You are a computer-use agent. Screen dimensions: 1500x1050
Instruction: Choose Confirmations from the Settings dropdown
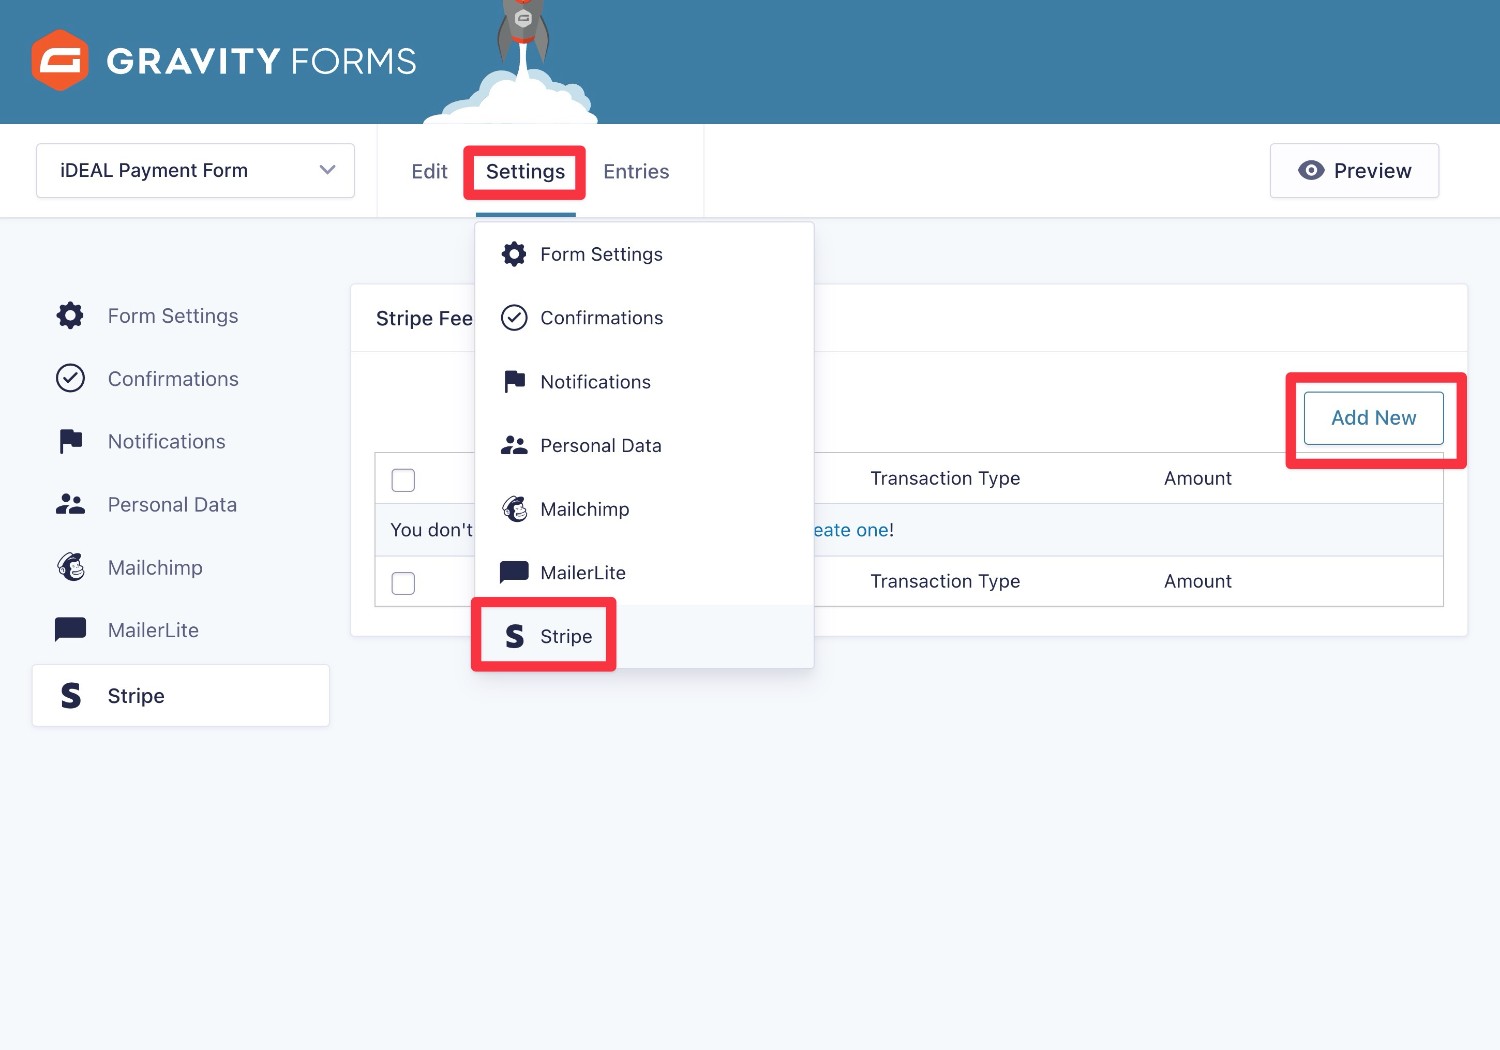[644, 318]
